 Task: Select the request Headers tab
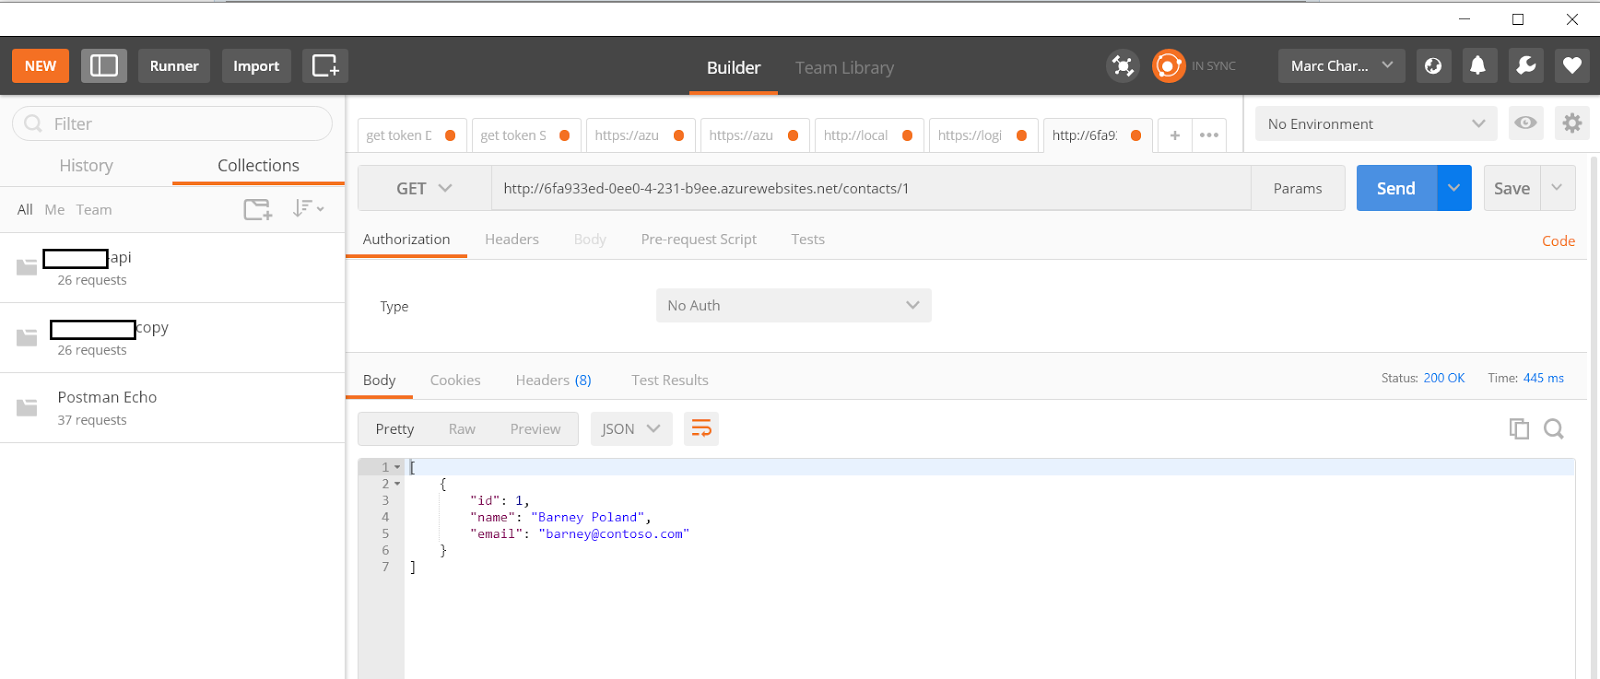(512, 239)
